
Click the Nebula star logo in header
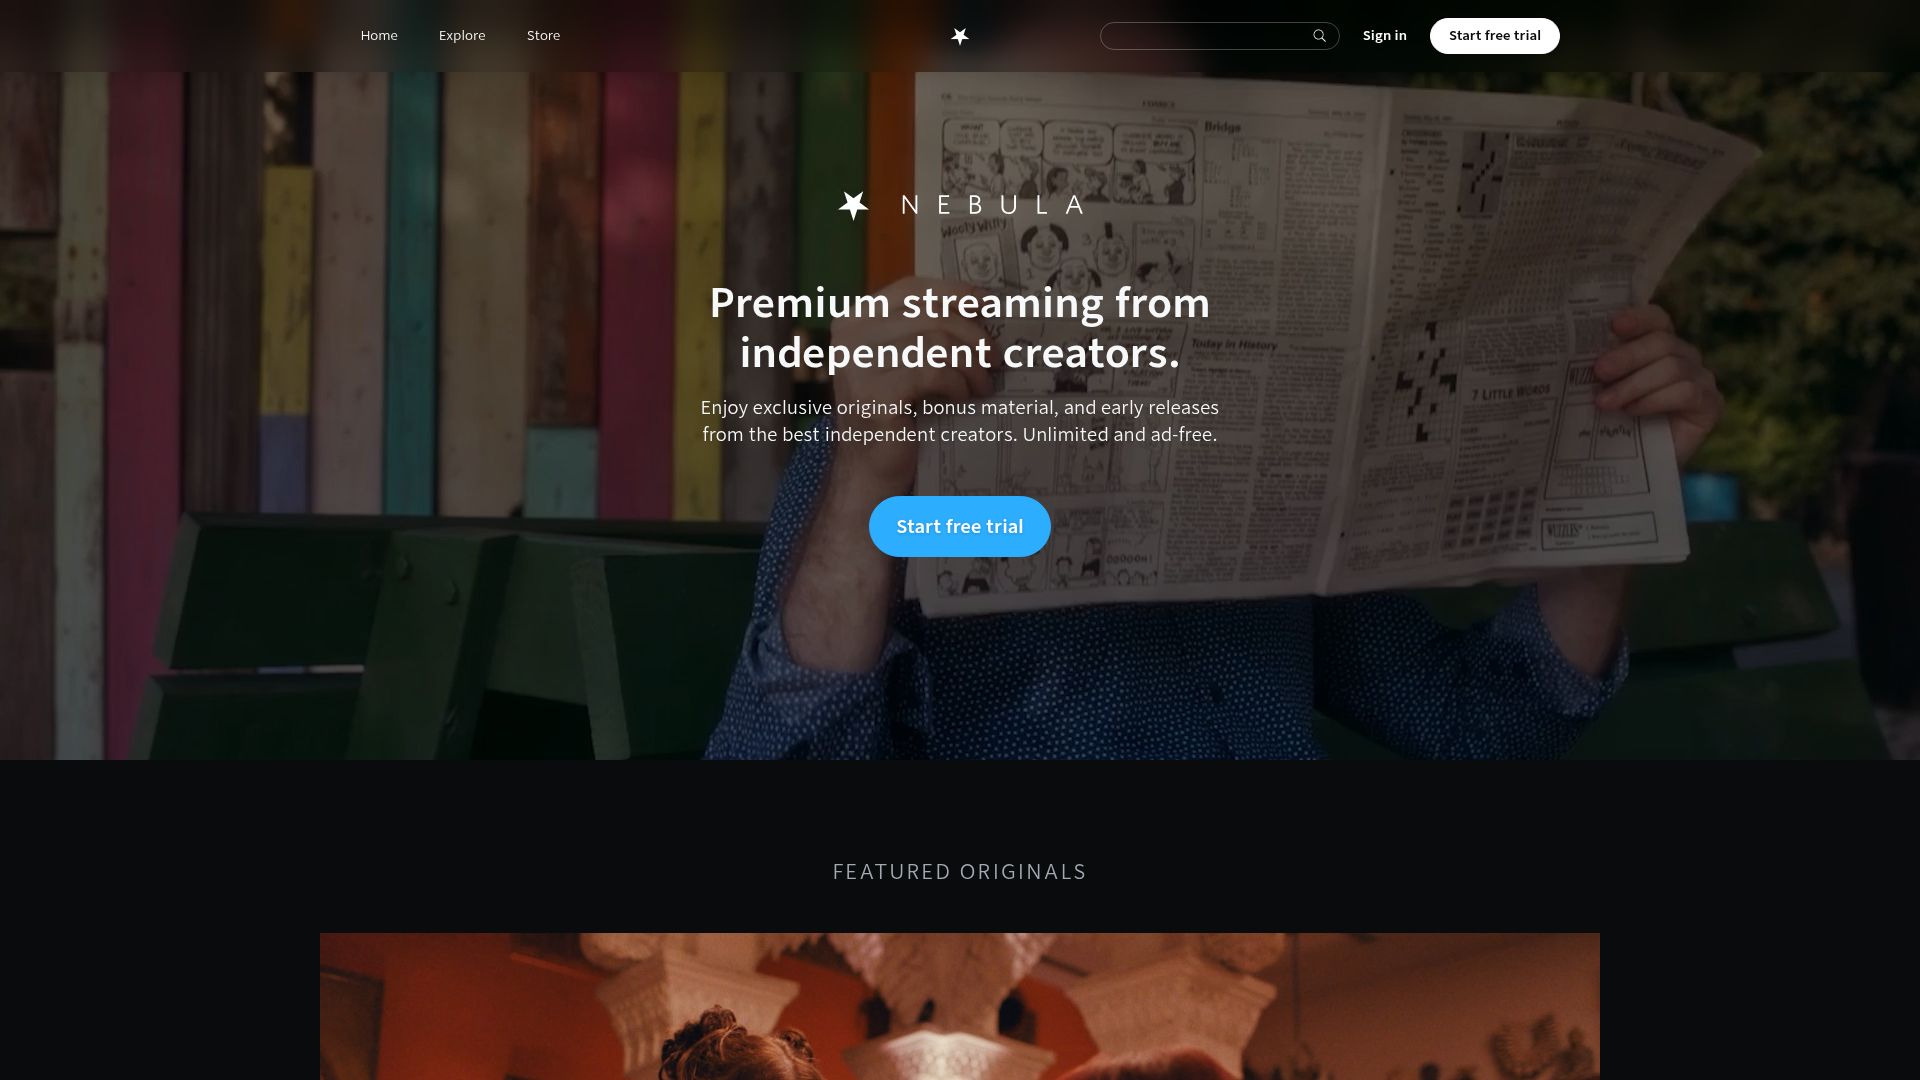coord(959,36)
